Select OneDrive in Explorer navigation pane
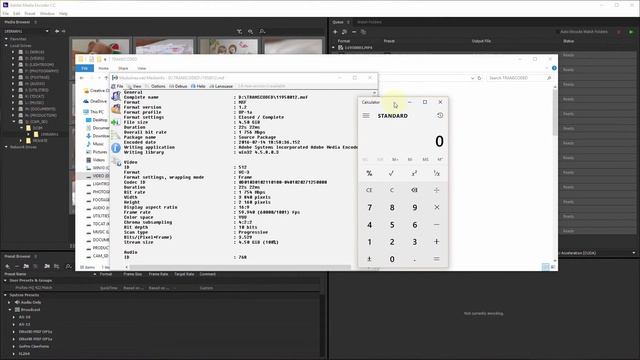This screenshot has width=640, height=360. 95,101
